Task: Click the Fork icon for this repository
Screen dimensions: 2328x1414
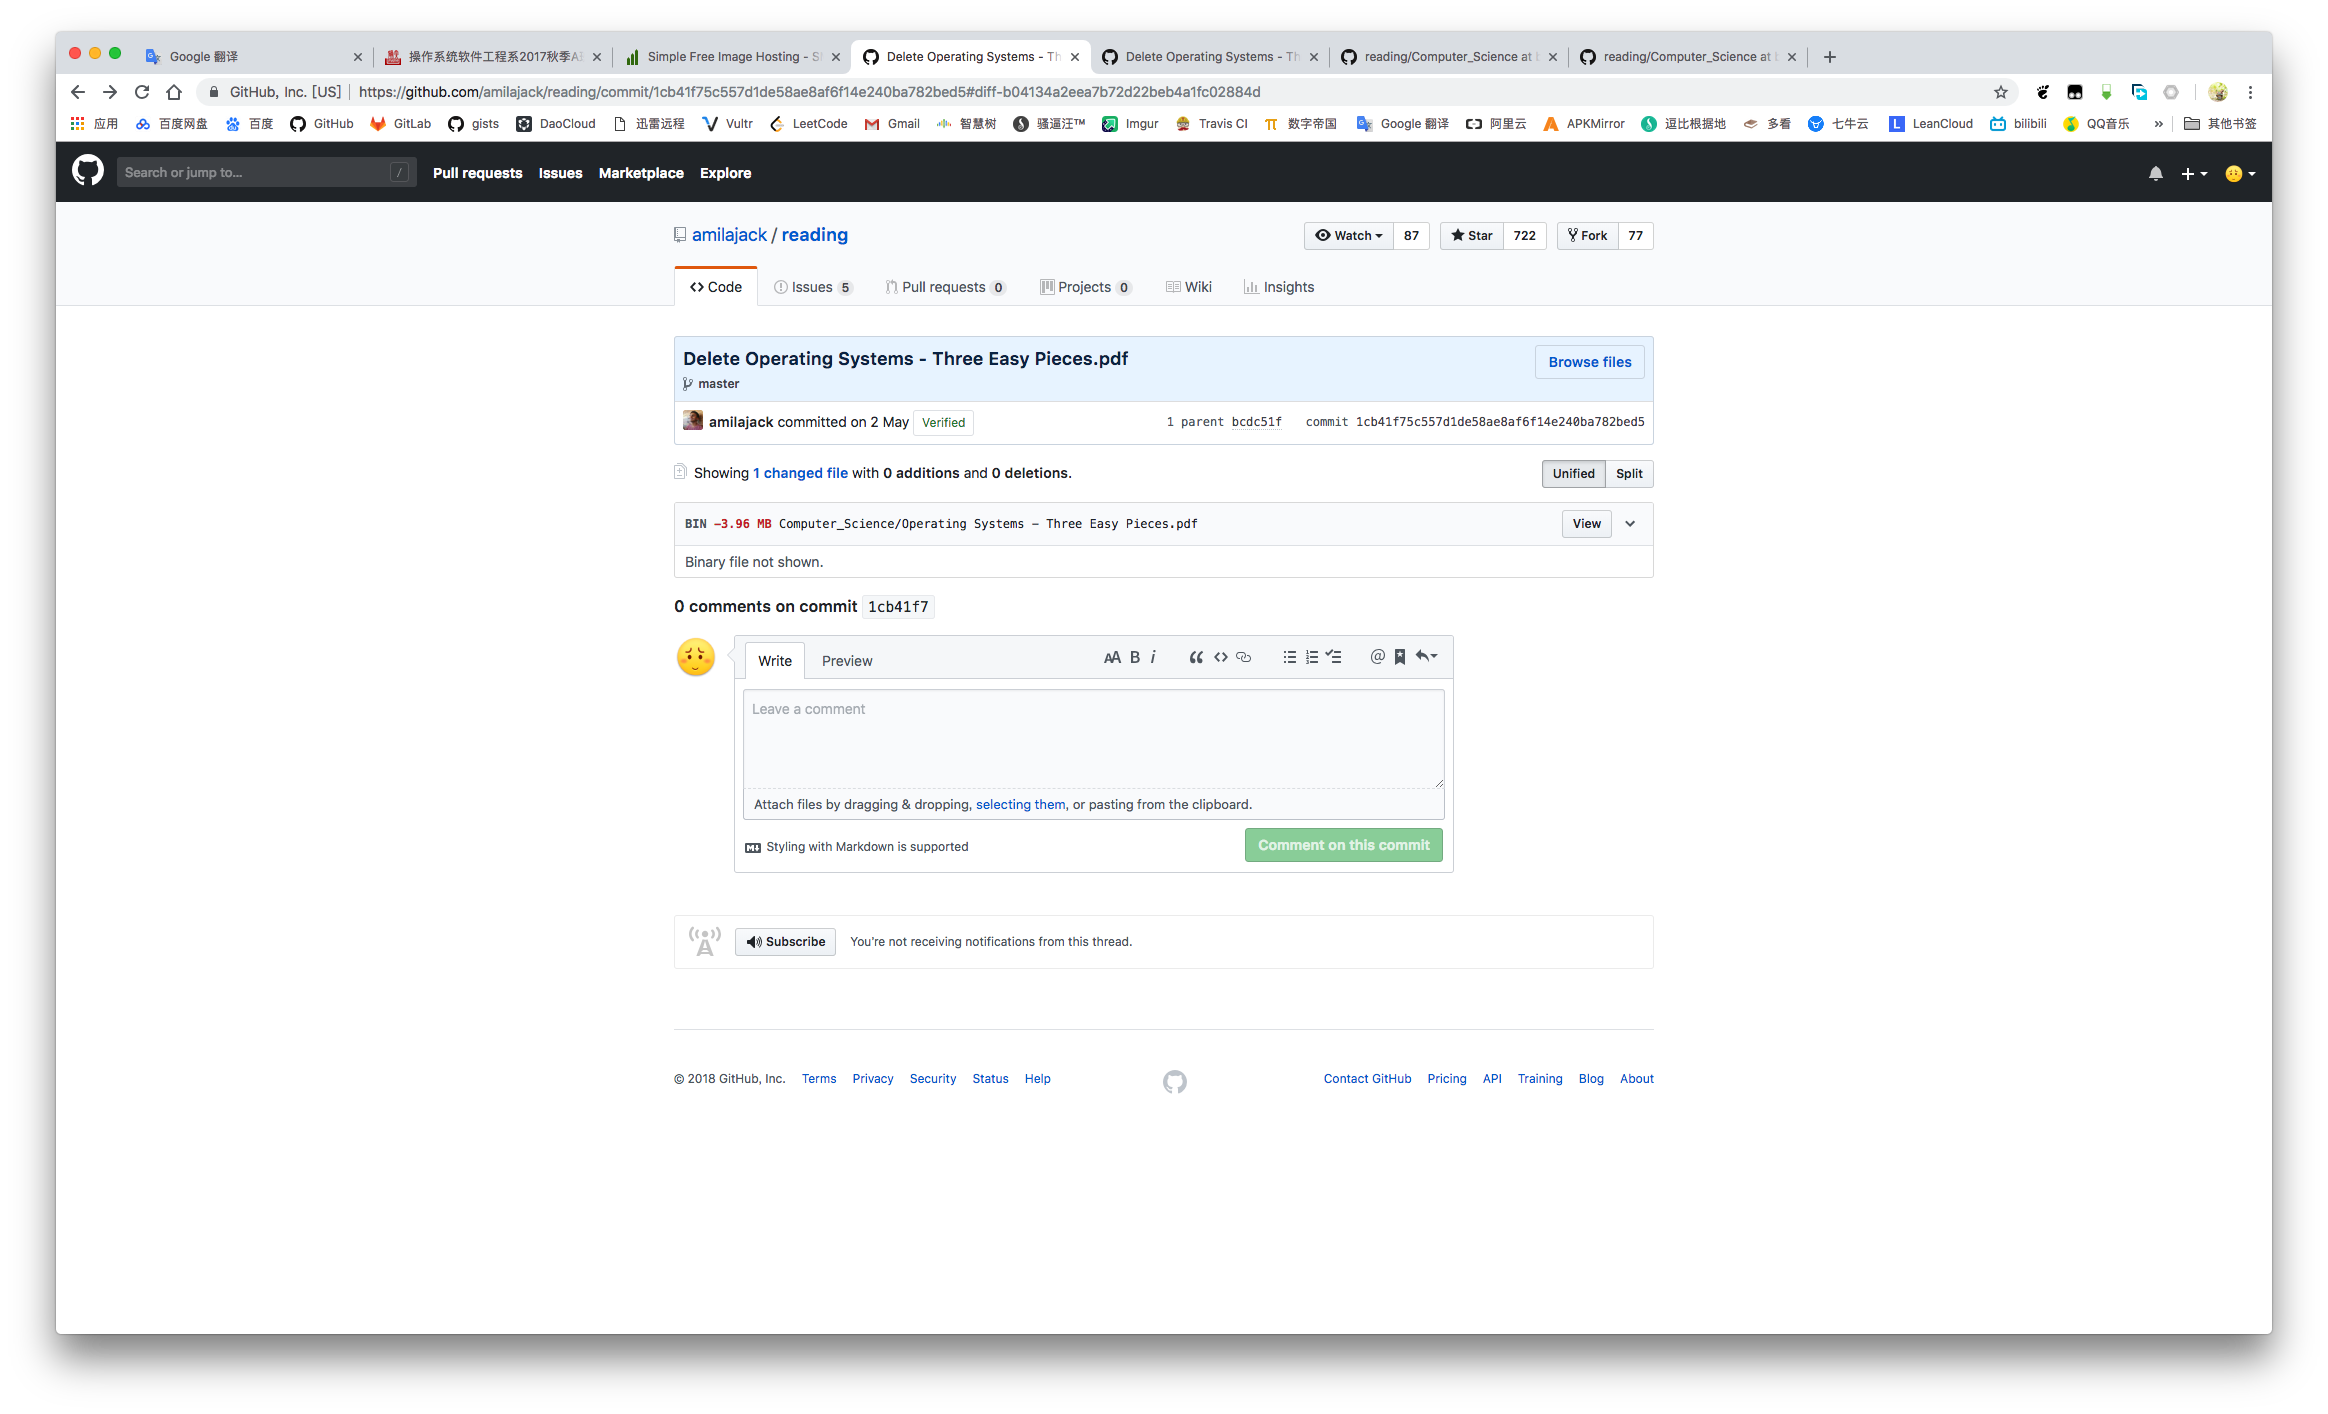Action: (1586, 235)
